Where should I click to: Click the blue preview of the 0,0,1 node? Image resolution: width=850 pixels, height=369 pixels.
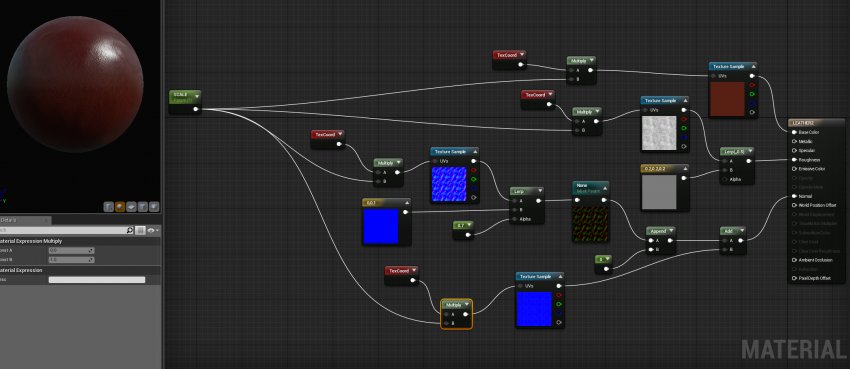[x=381, y=226]
